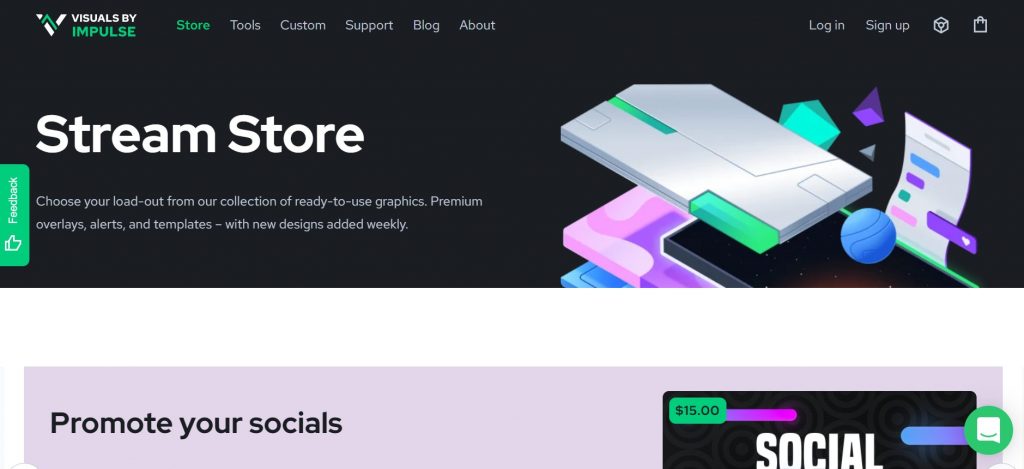Select the Custom navigation item
1024x469 pixels.
pos(303,25)
